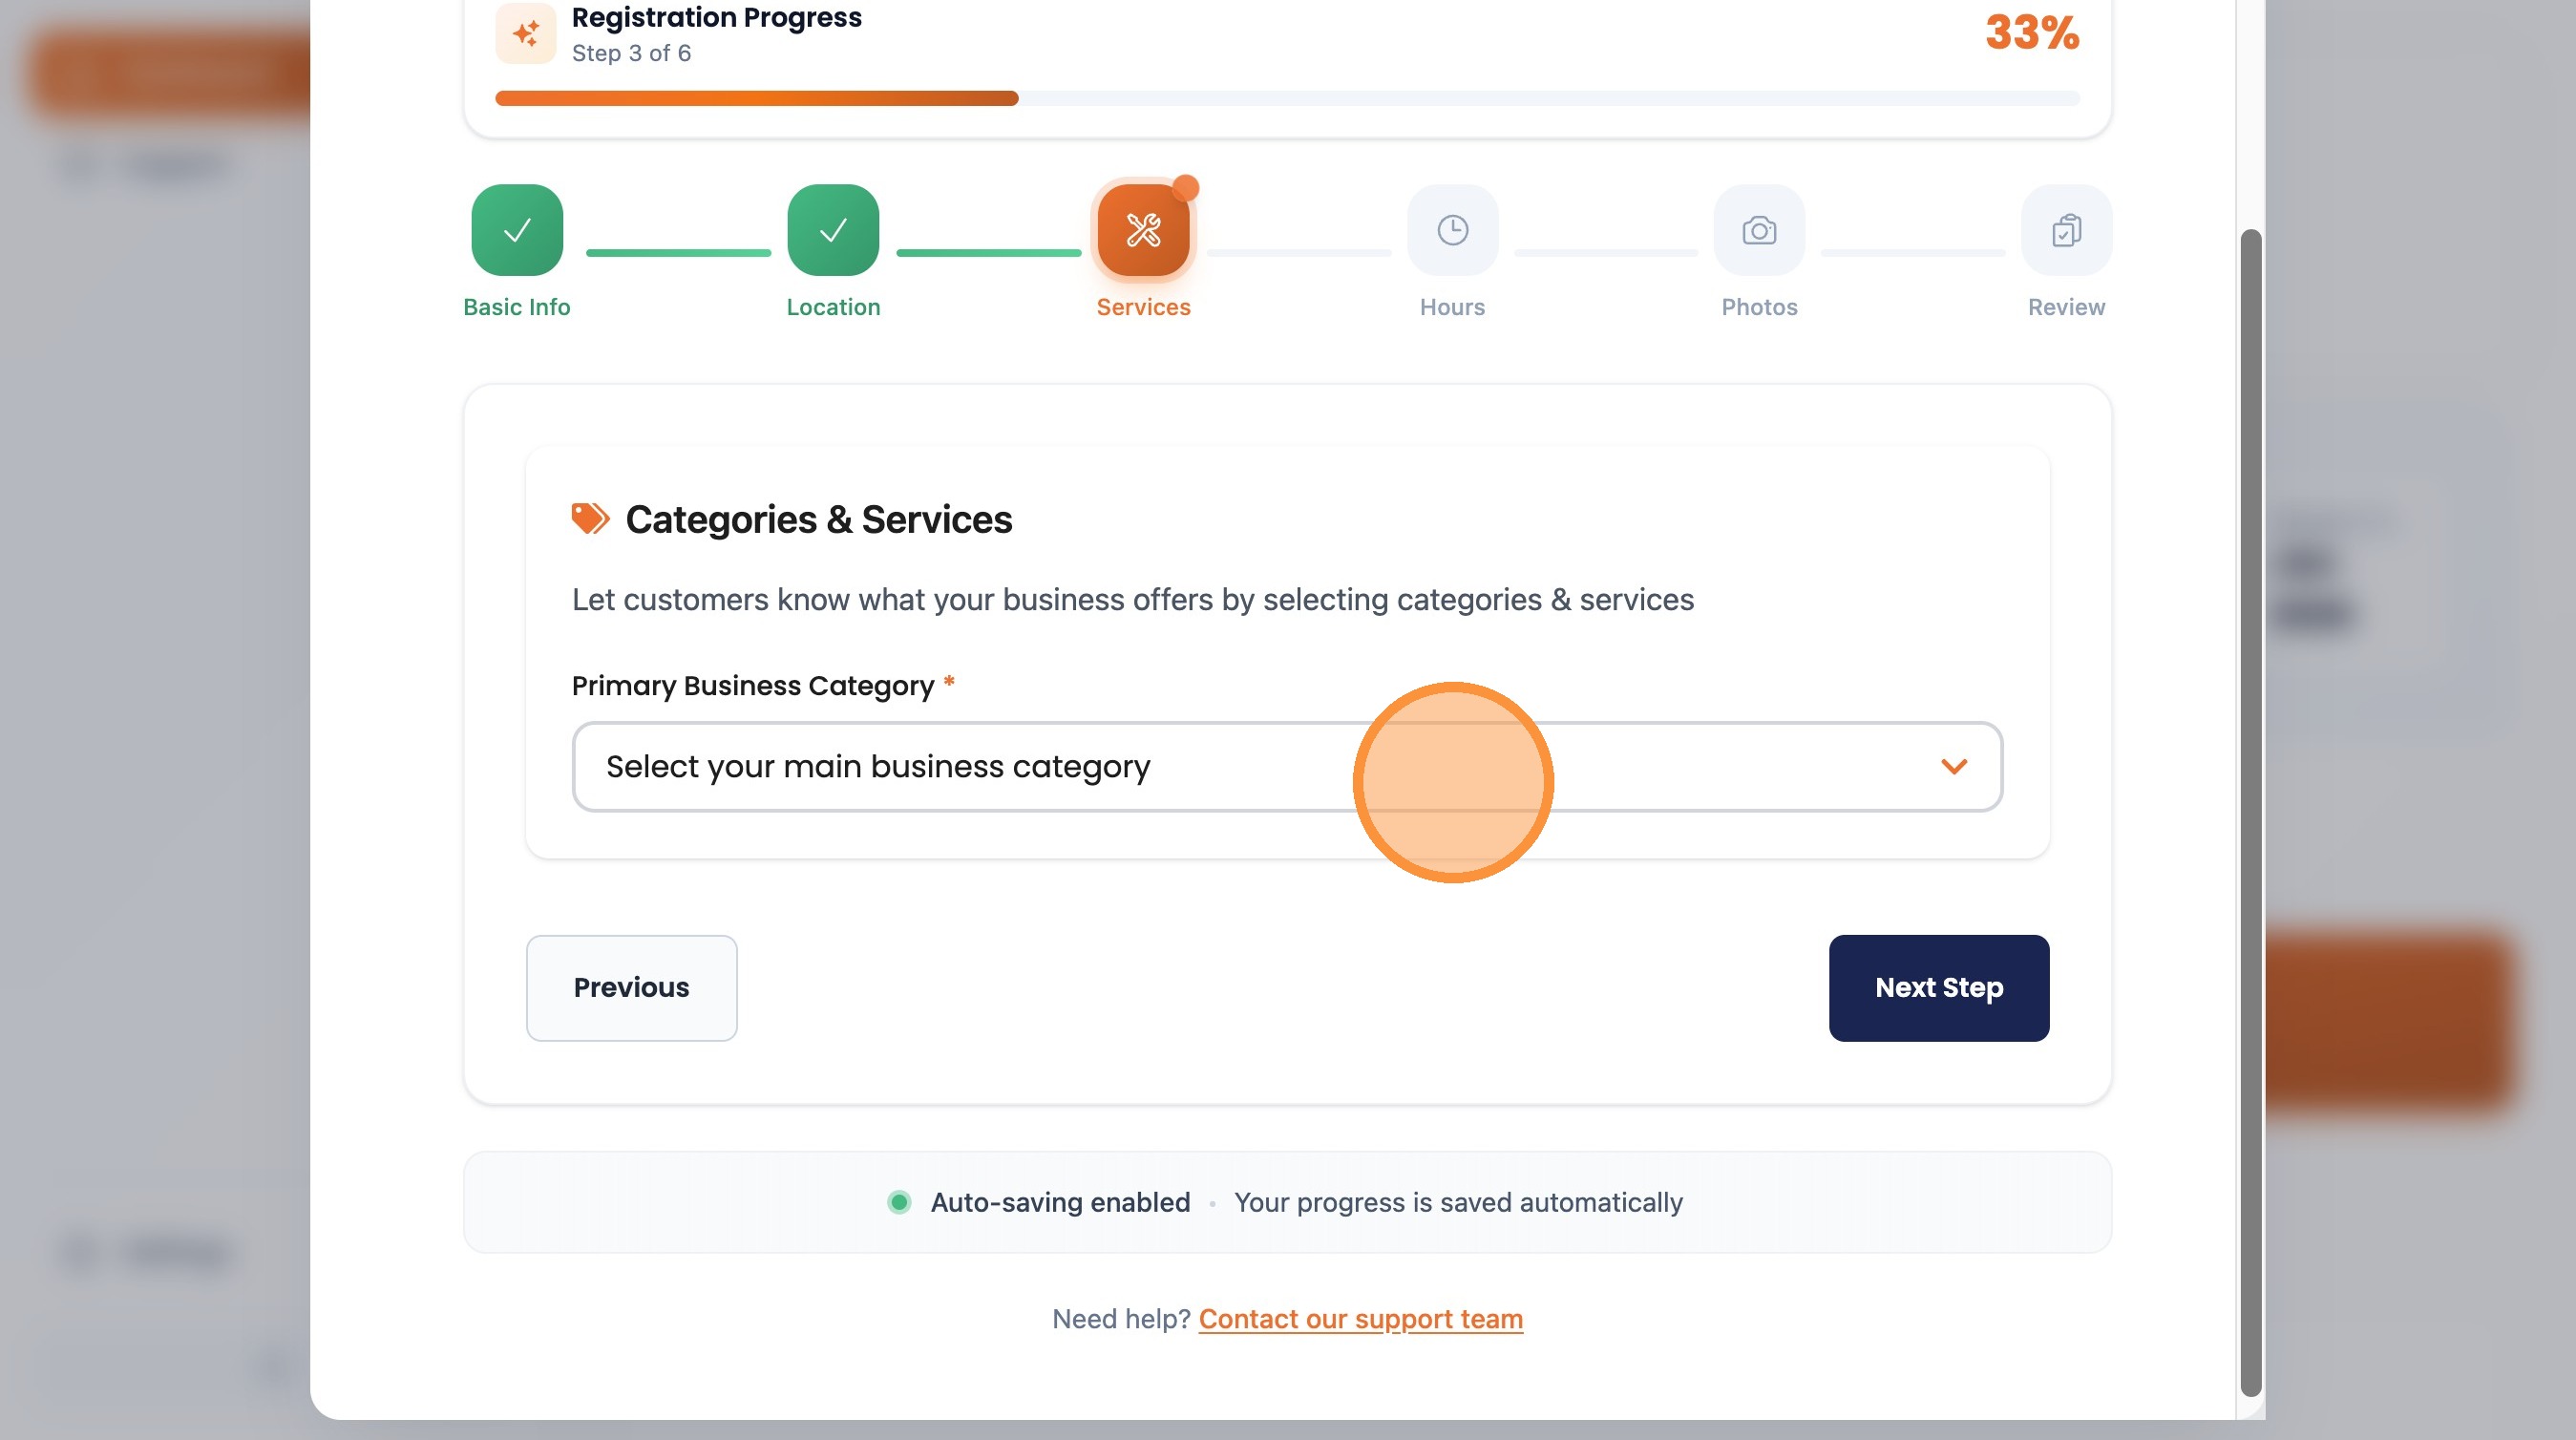Click the Photos camera icon

coord(1759,230)
